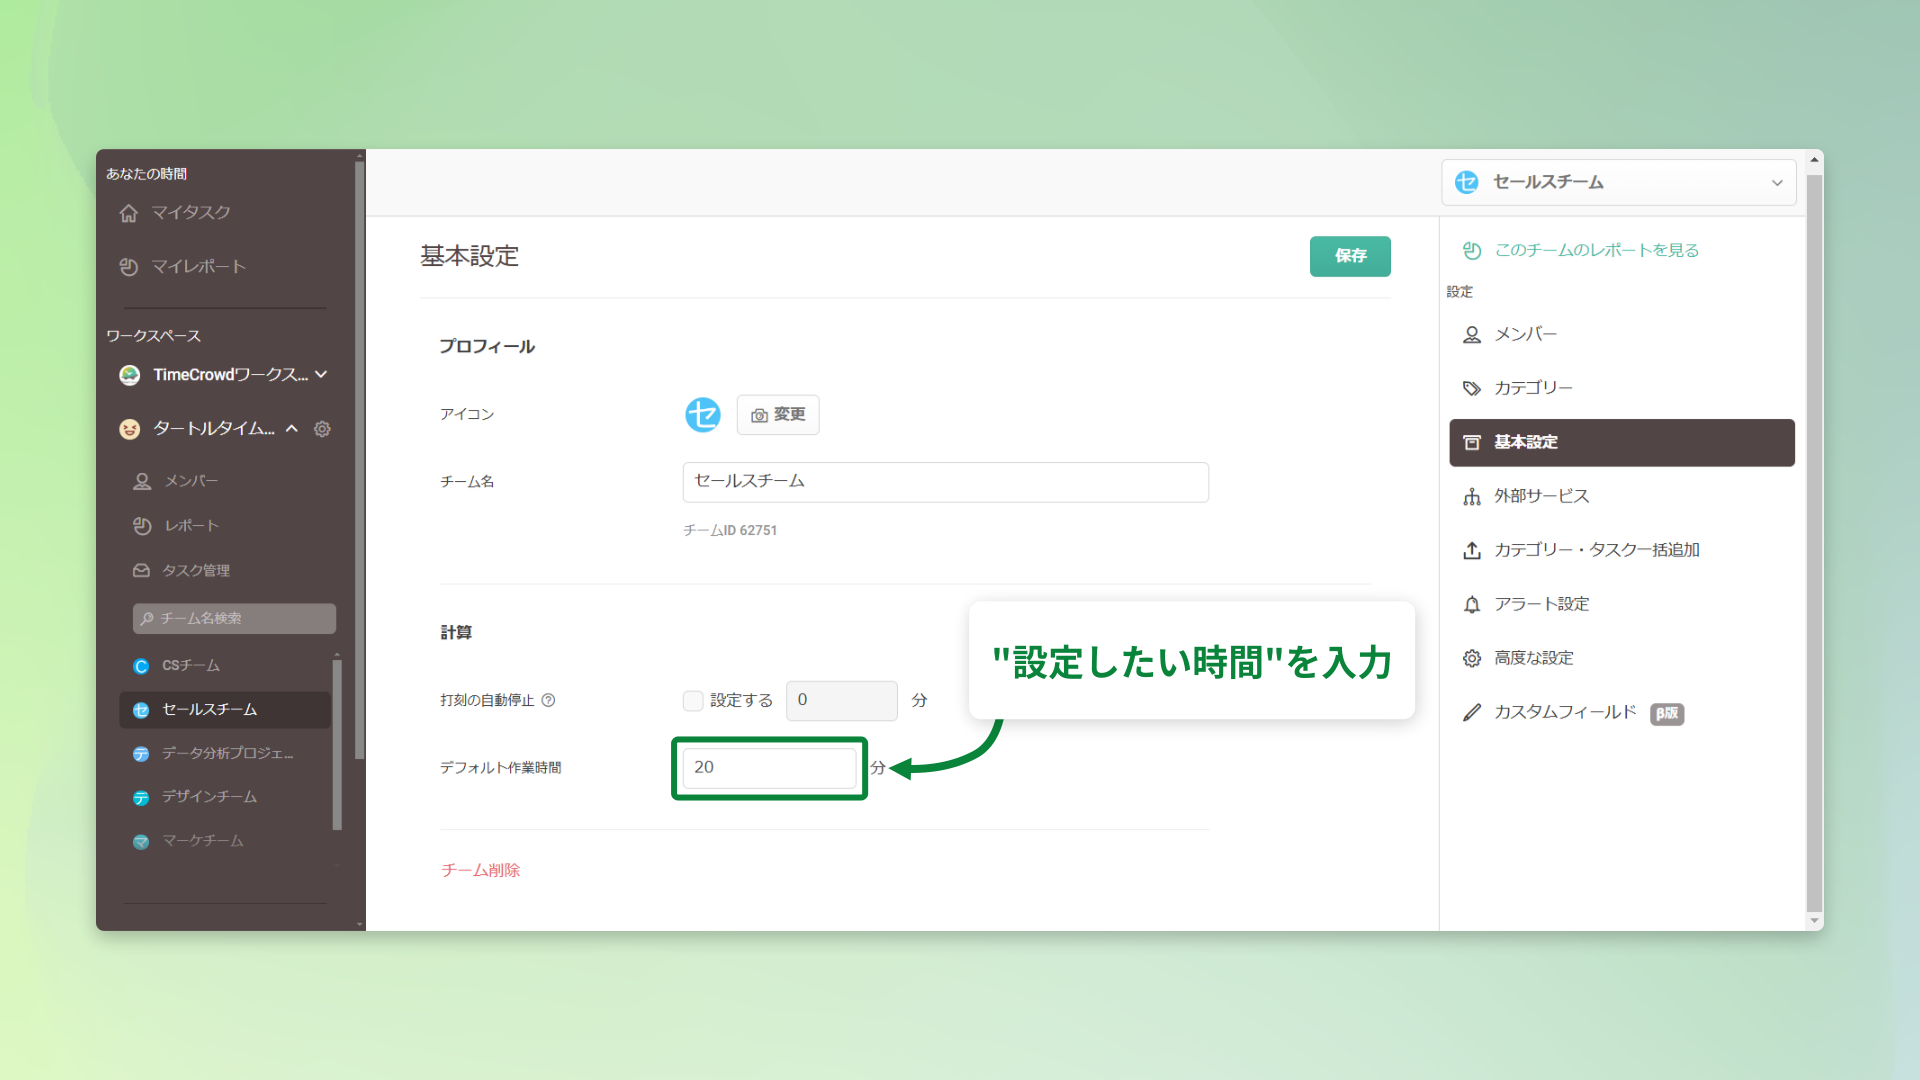This screenshot has height=1080, width=1920.
Task: Open マイレポート in the sidebar
Action: click(197, 267)
